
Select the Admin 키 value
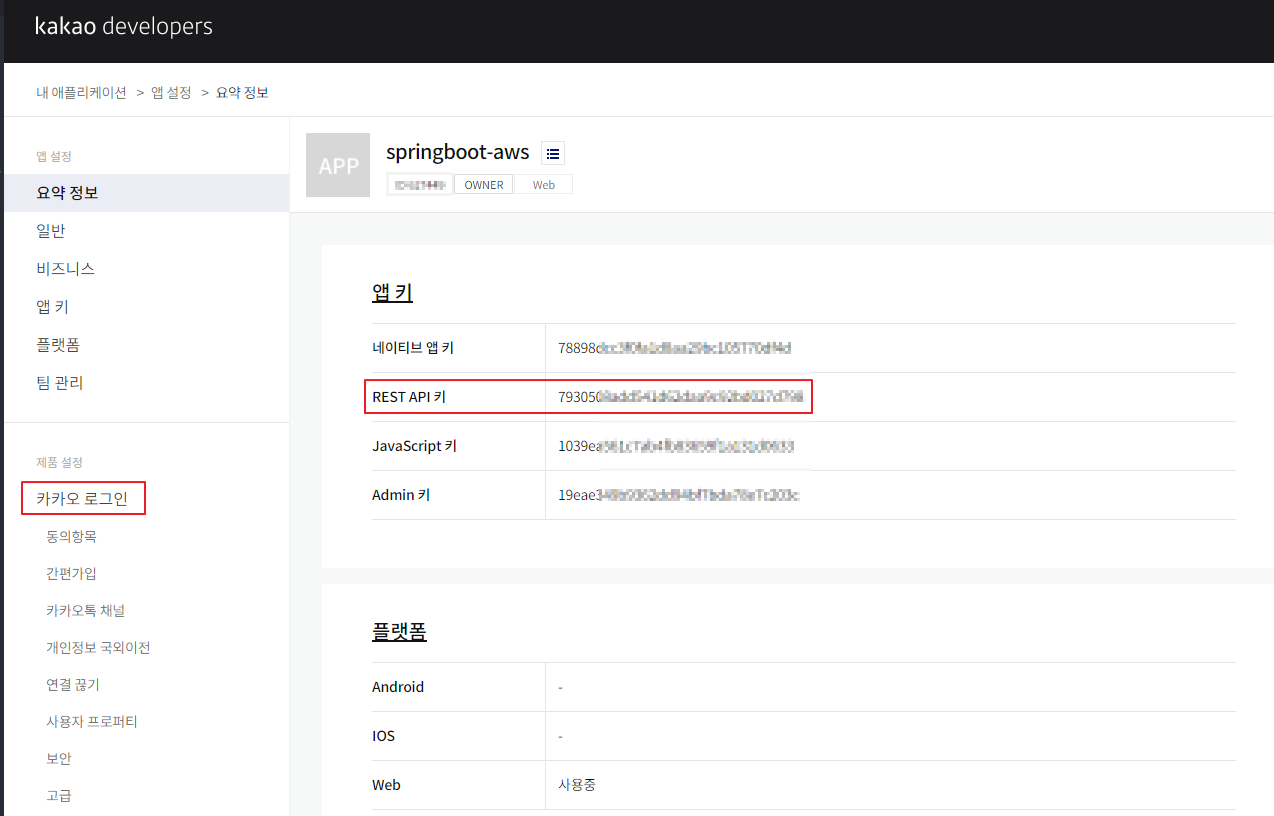tap(679, 495)
